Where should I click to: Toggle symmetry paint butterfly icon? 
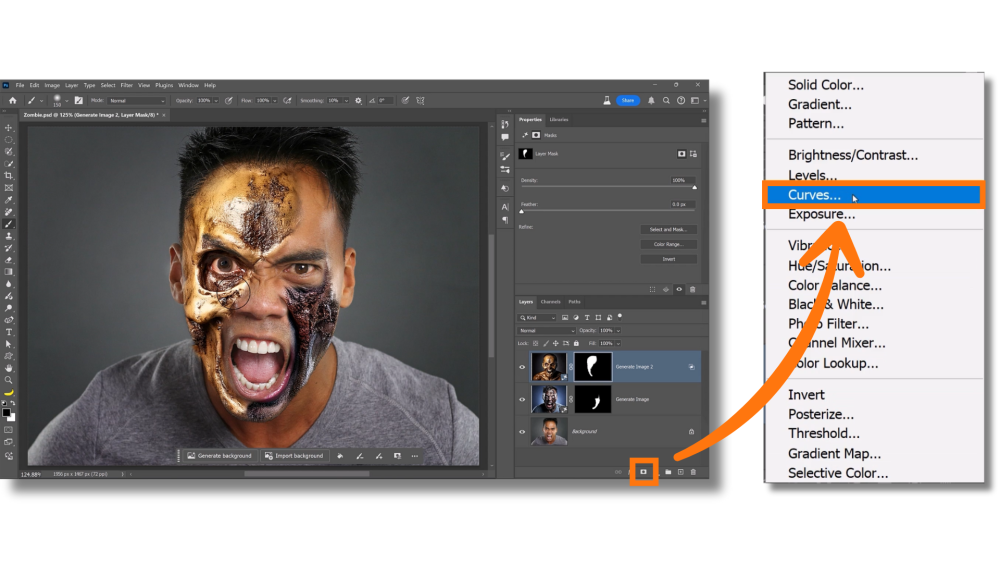(420, 100)
